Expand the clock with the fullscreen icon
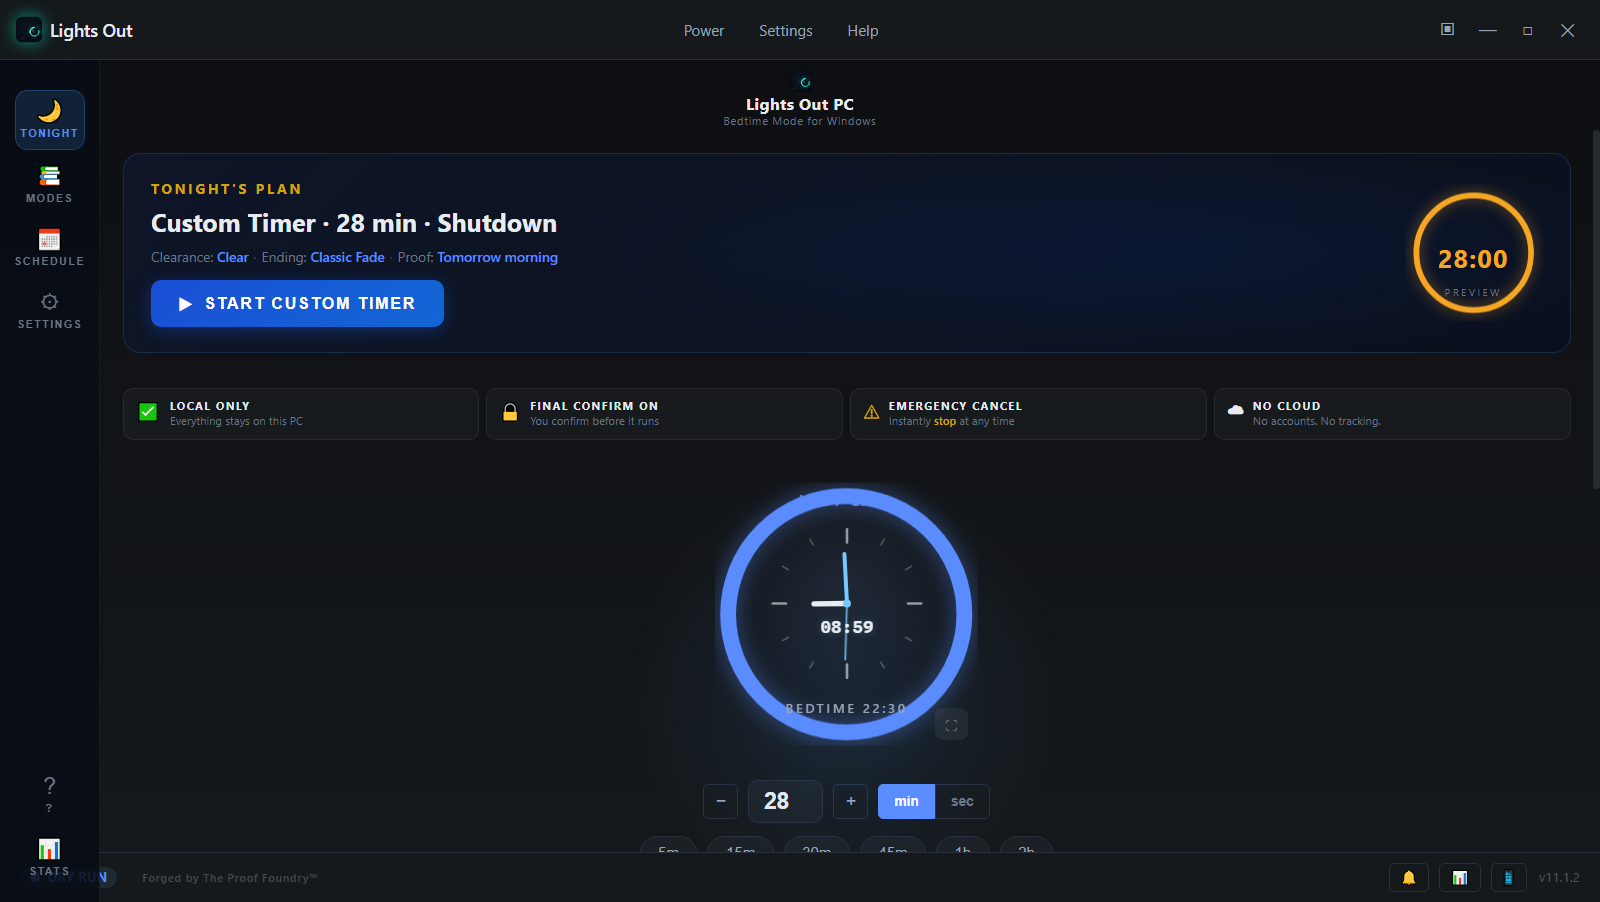The image size is (1600, 902). click(x=951, y=725)
